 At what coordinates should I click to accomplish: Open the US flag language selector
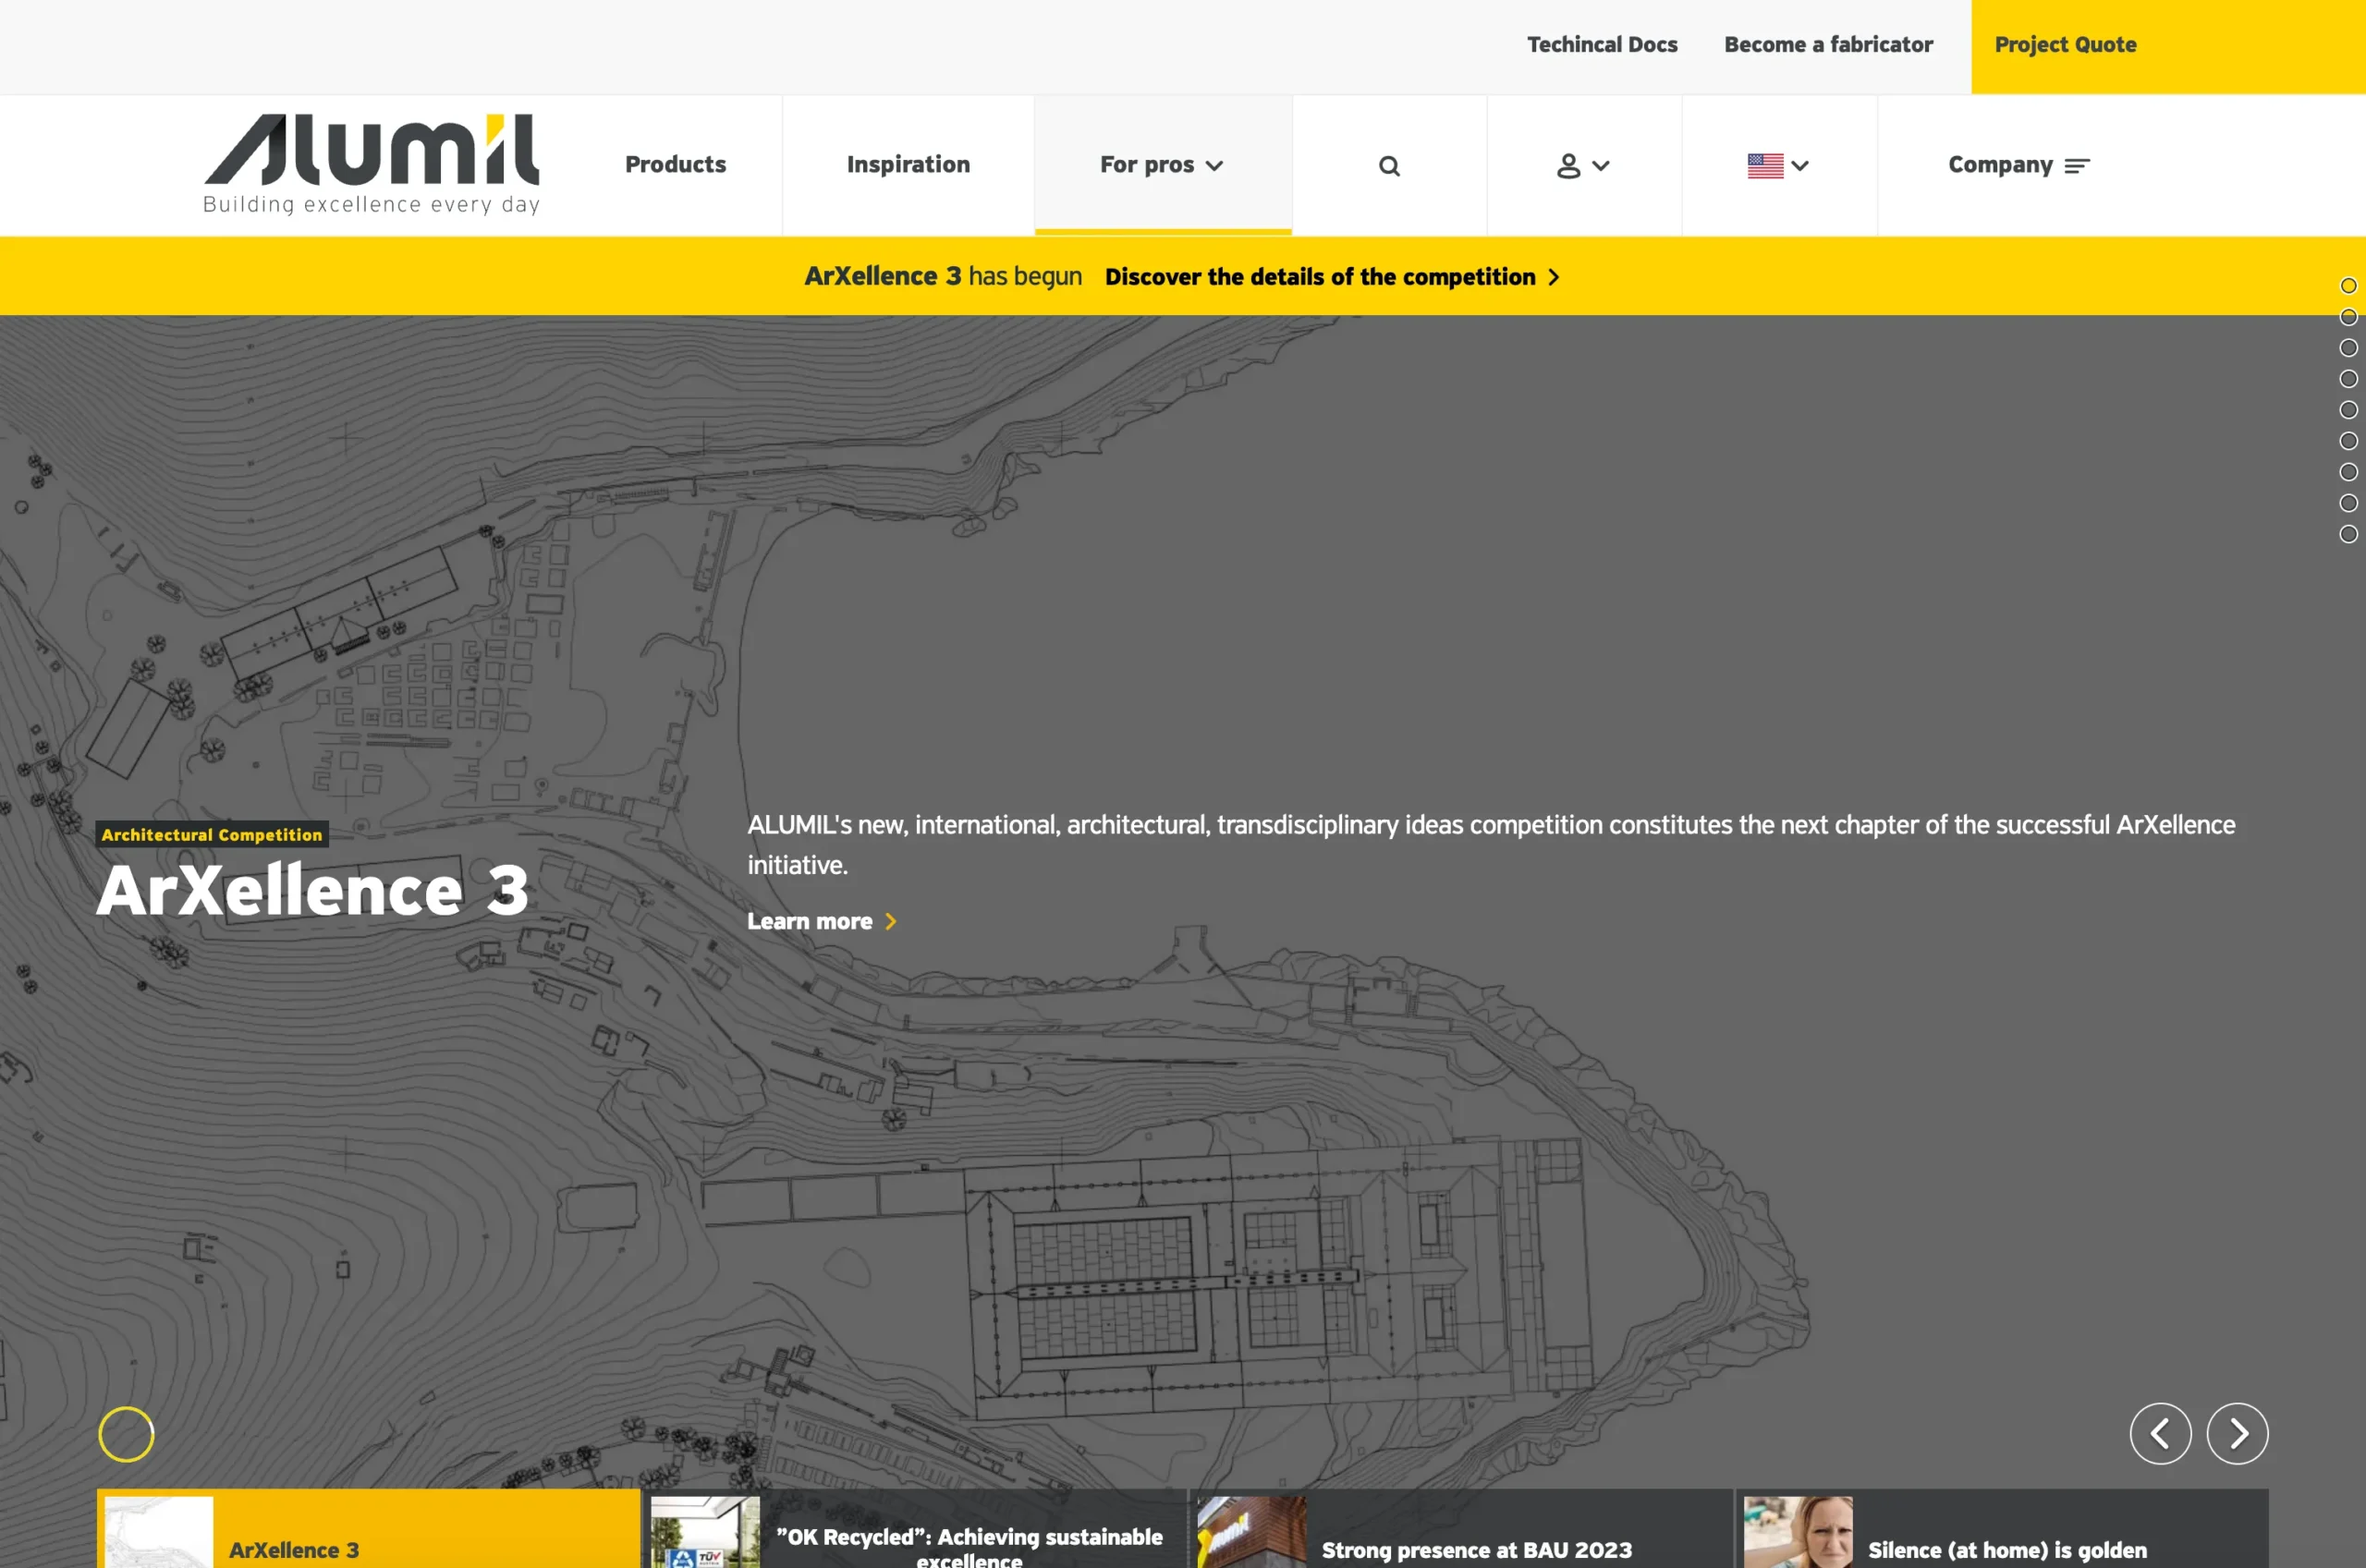[x=1778, y=166]
